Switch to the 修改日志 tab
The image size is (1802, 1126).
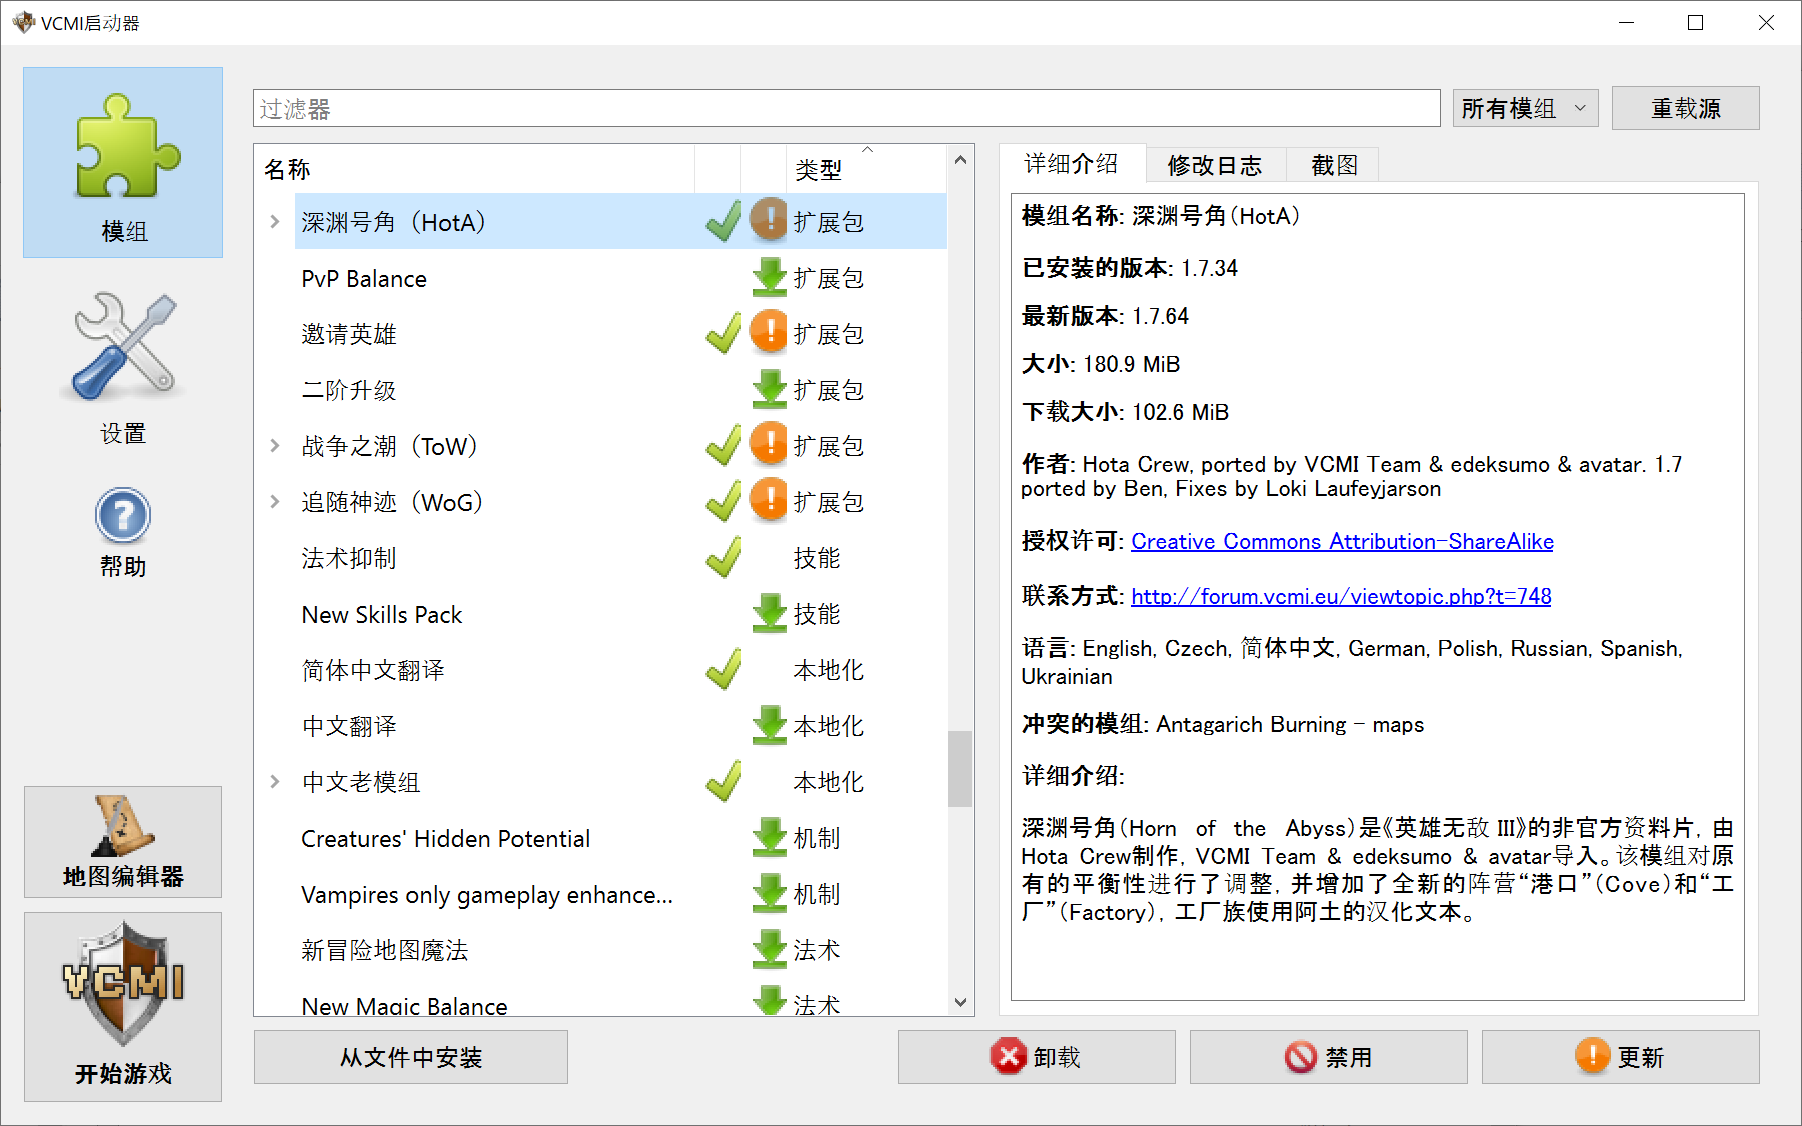coord(1214,165)
